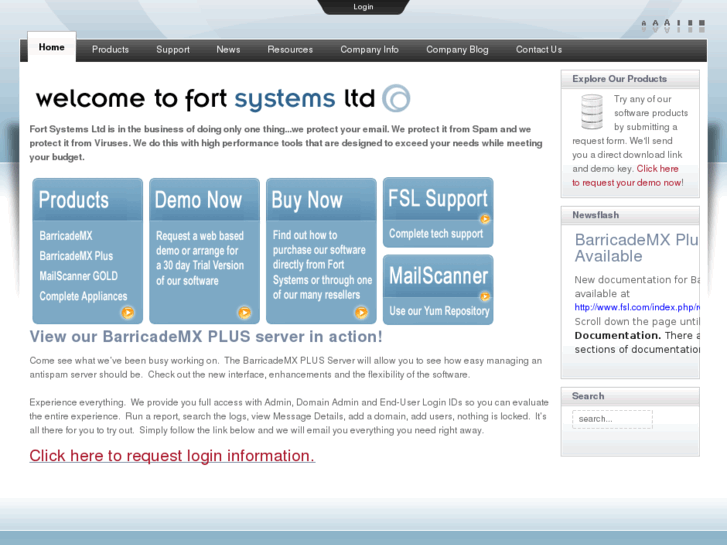Choose the wide page width icon

point(702,26)
